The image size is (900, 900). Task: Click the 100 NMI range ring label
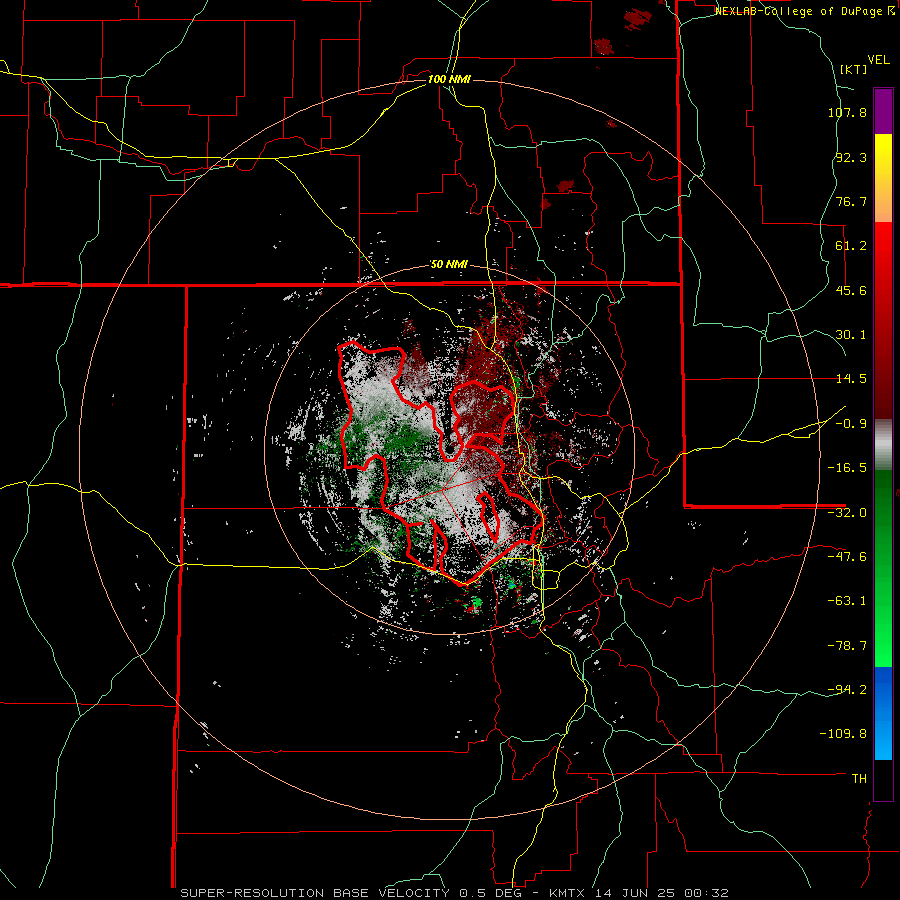449,79
